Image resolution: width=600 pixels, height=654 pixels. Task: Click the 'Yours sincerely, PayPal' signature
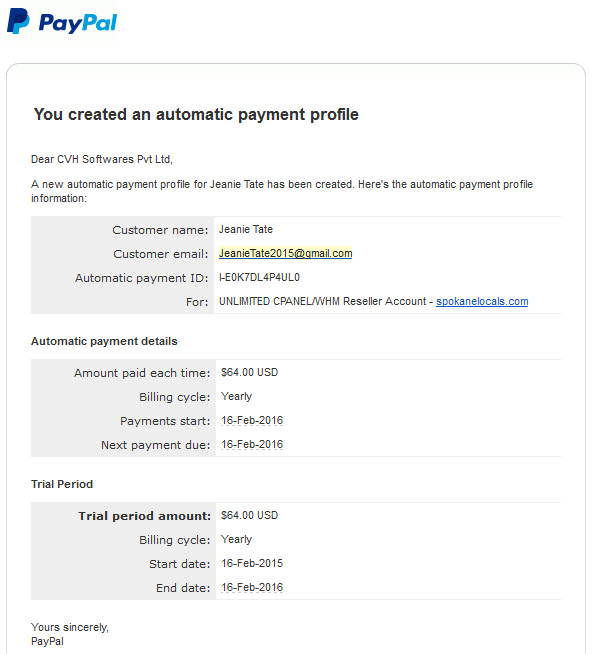[x=70, y=634]
